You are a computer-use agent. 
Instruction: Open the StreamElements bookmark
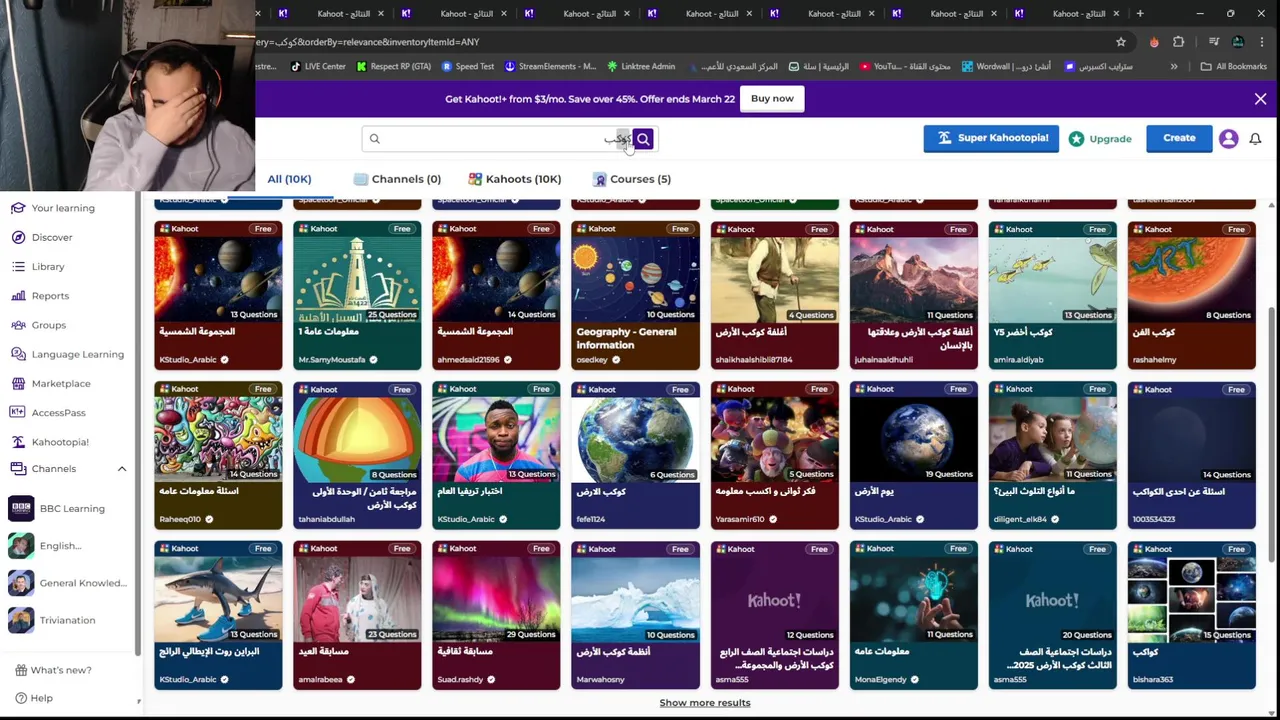[x=551, y=66]
